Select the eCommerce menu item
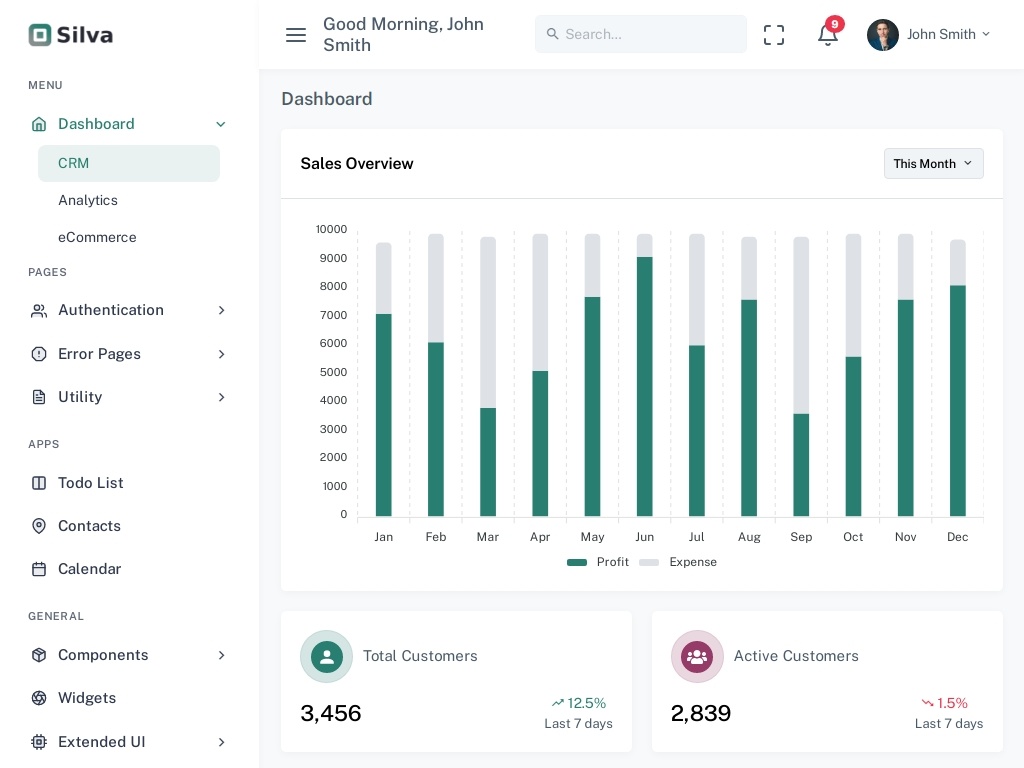This screenshot has width=1024, height=768. click(97, 237)
